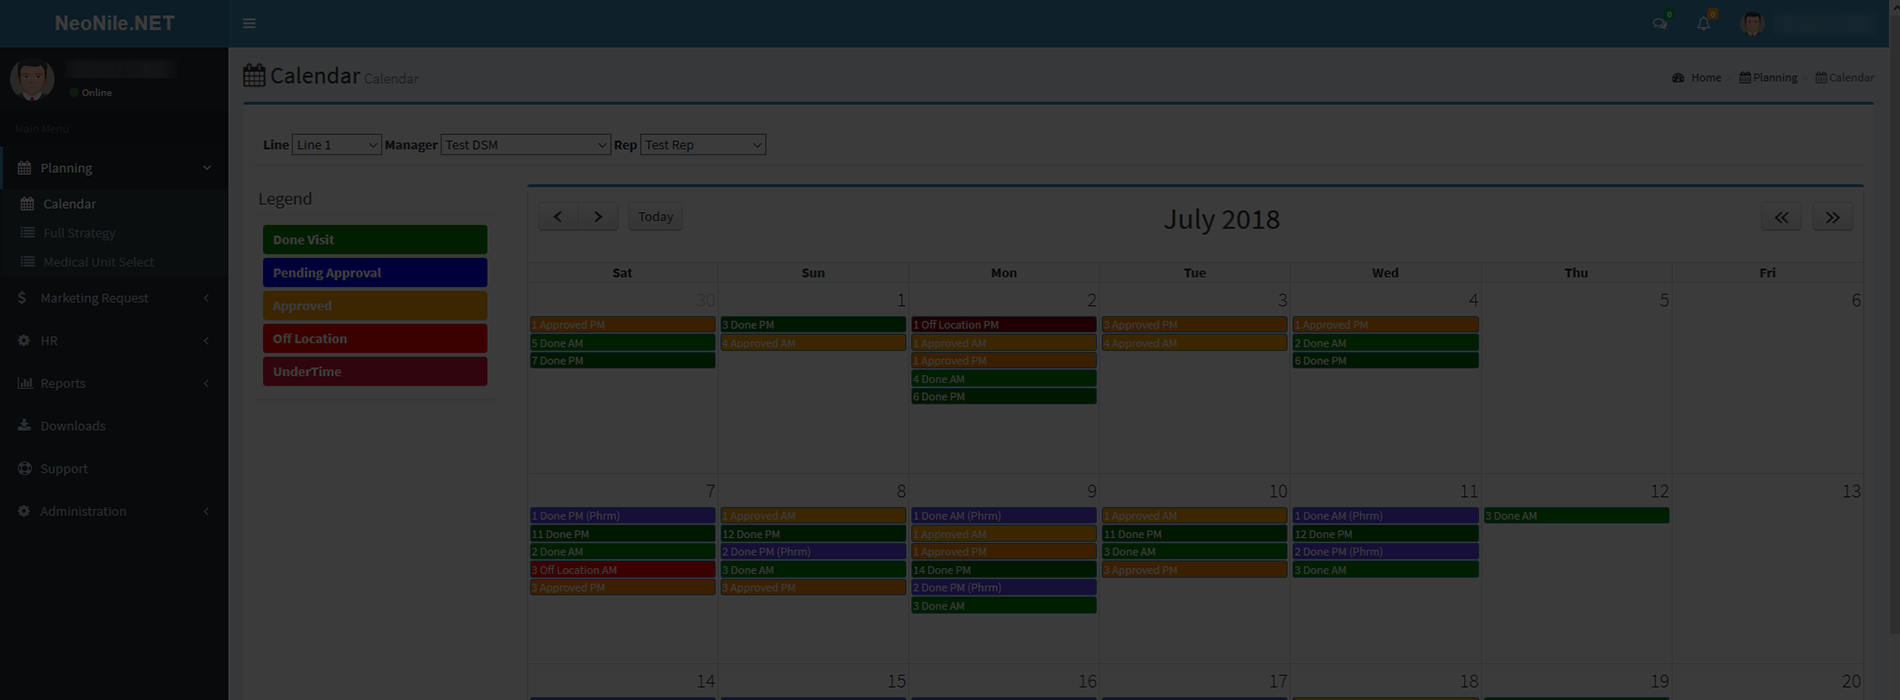The width and height of the screenshot is (1900, 700).
Task: Click the Today button
Action: click(x=655, y=217)
